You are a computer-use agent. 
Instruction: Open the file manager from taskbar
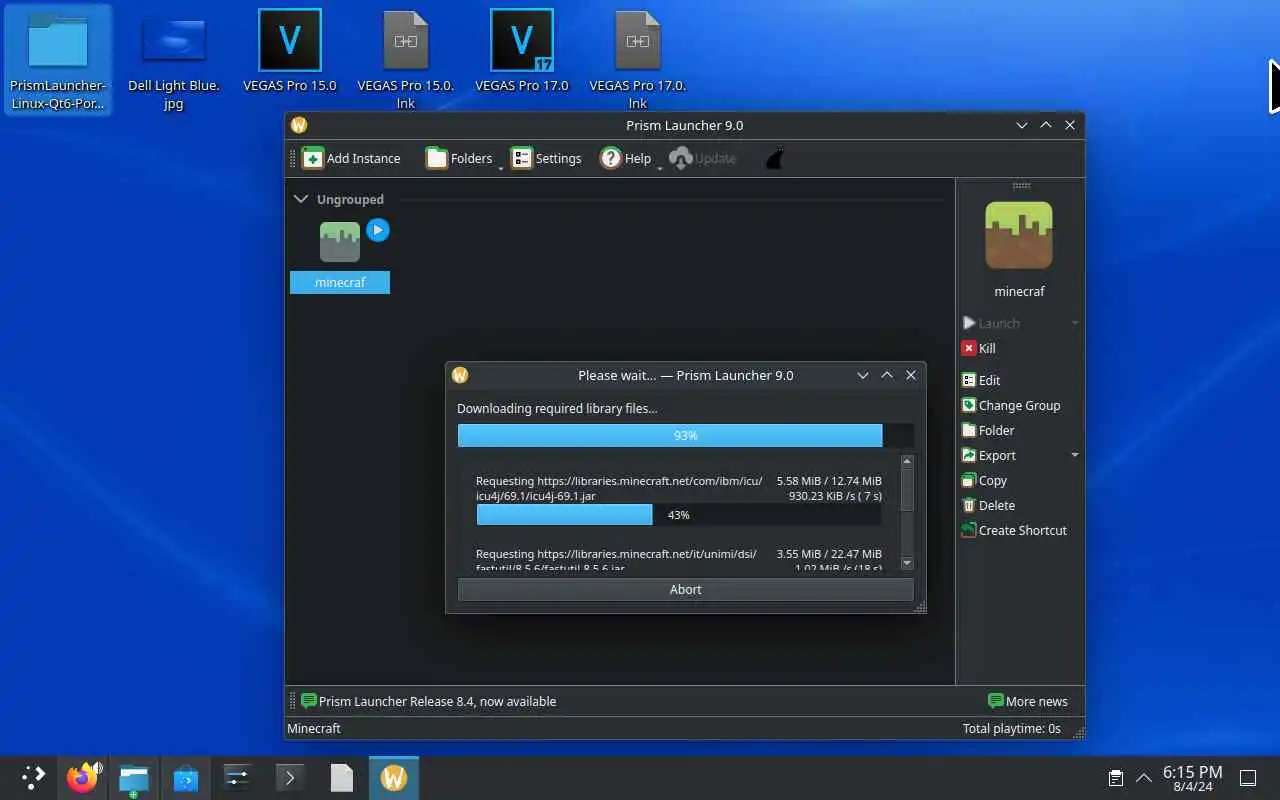point(134,777)
